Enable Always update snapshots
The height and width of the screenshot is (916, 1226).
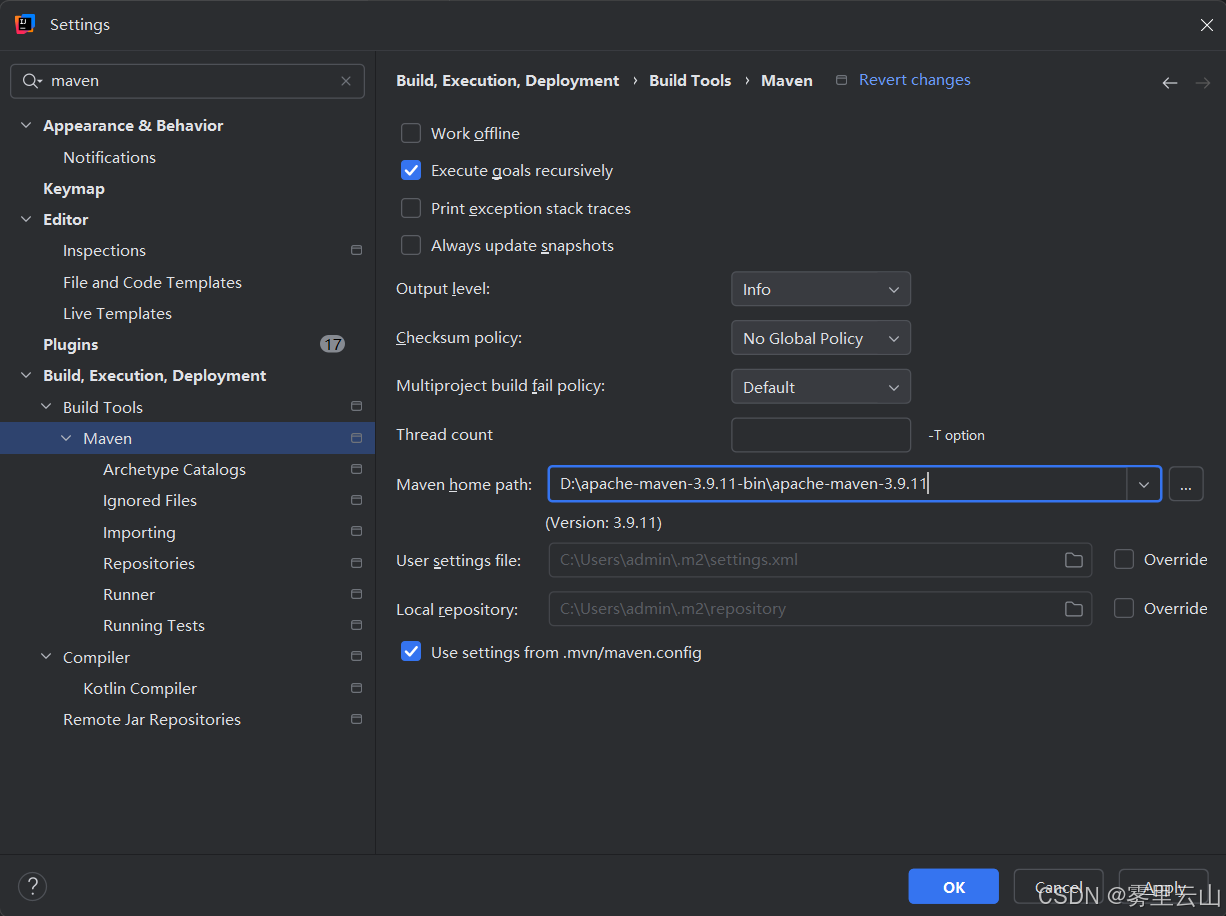coord(411,245)
